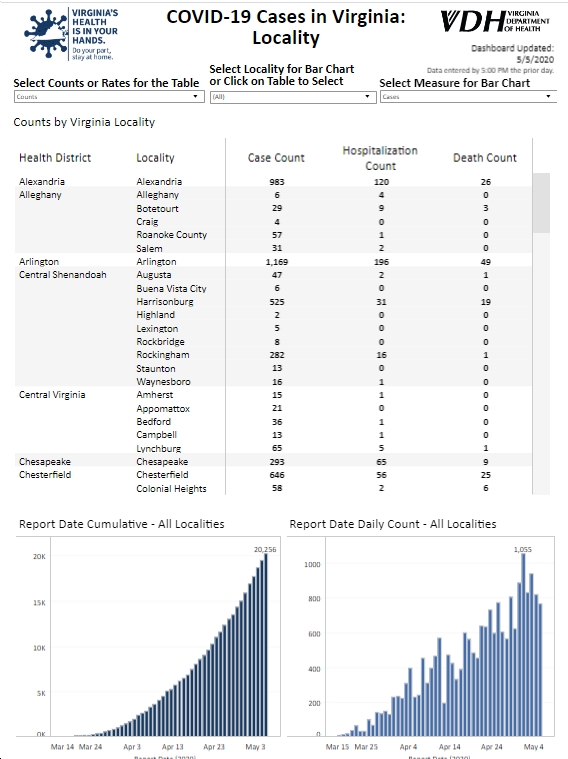Click the Virginia's Health virus logo
Image resolution: width=568 pixels, height=759 pixels.
[71, 34]
